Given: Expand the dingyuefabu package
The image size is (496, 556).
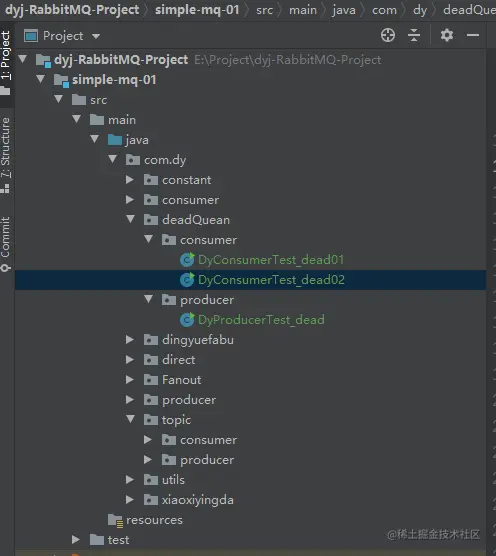Looking at the screenshot, I should click(130, 340).
